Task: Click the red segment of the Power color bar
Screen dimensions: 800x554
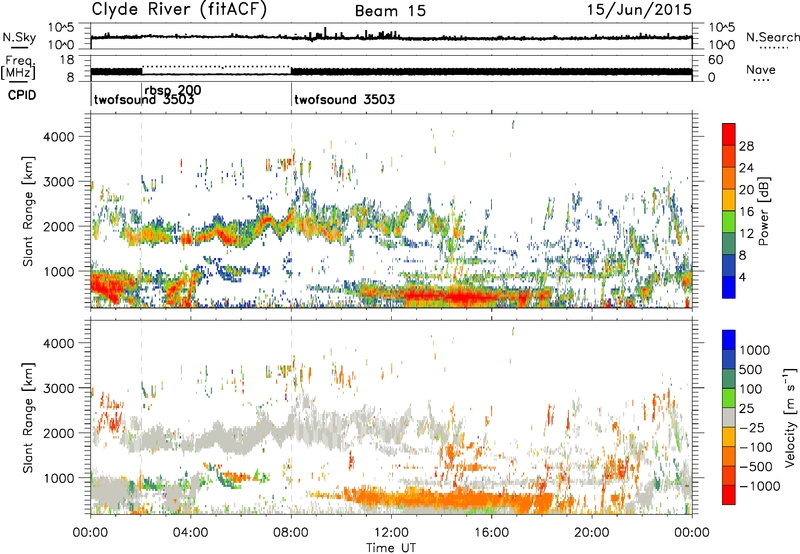Action: 729,134
